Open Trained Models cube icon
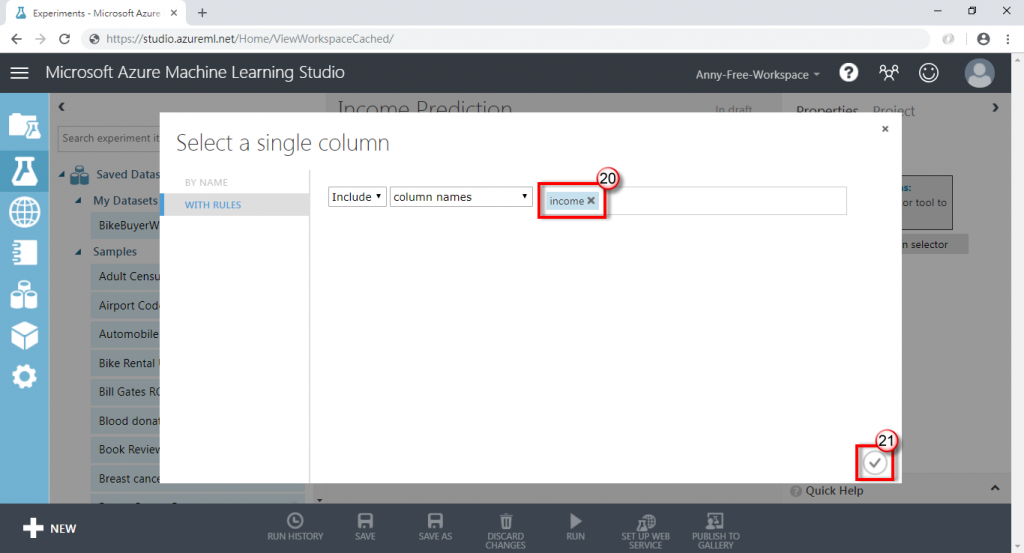 click(x=24, y=336)
